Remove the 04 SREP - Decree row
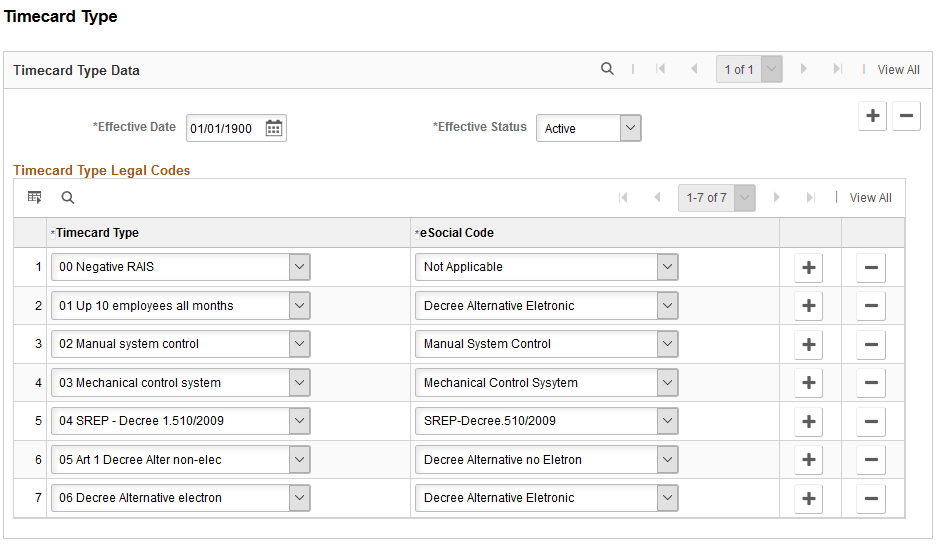941x546 pixels. [x=871, y=421]
